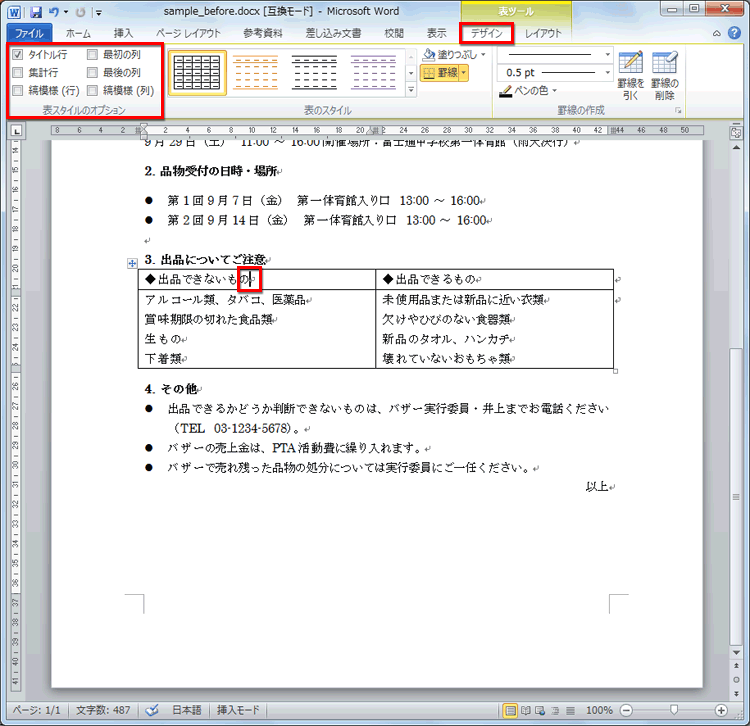Select the 罫線を引く draw table tool
The width and height of the screenshot is (750, 726).
click(x=630, y=76)
